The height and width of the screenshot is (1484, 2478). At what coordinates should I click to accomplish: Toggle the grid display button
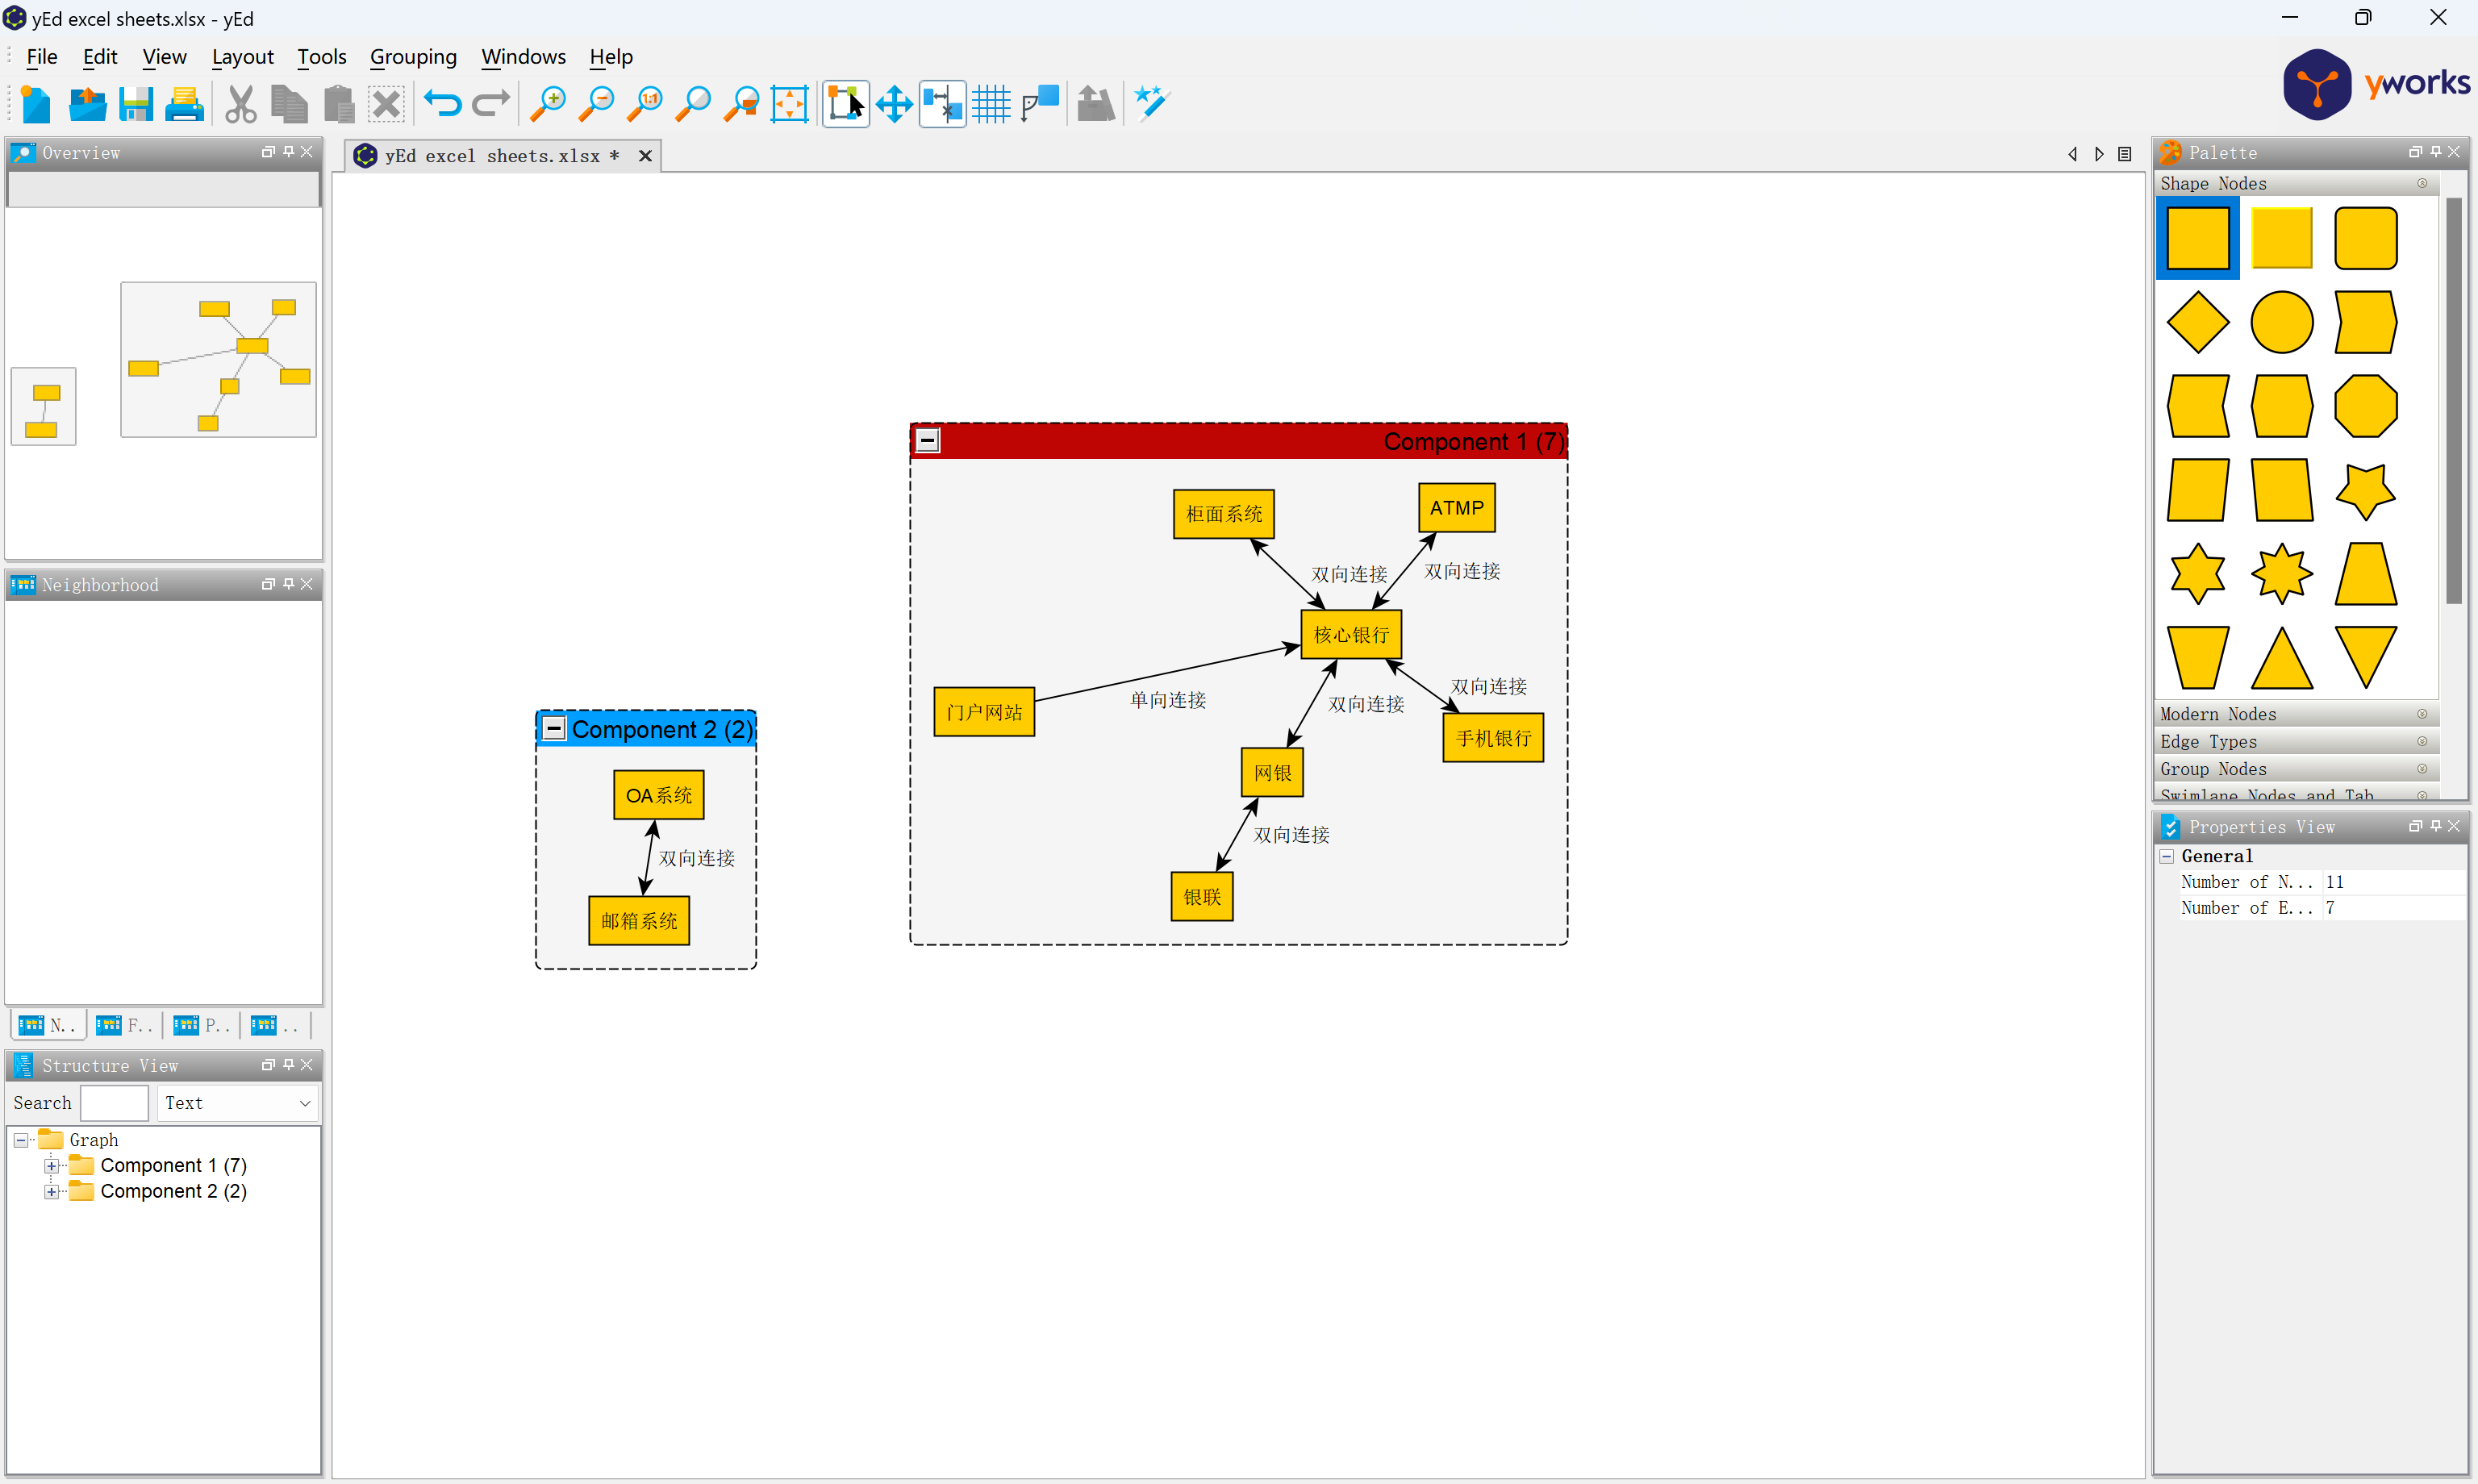coord(991,104)
